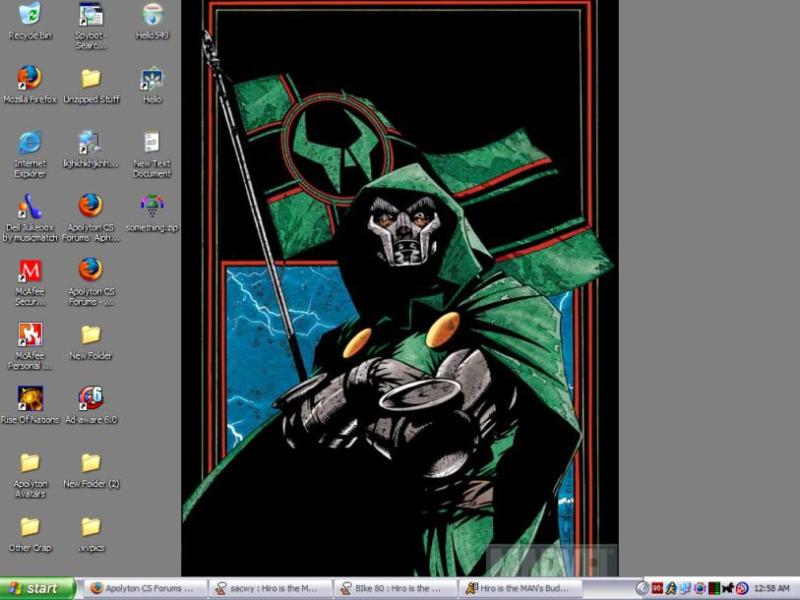The width and height of the screenshot is (800, 600).
Task: Expand hidden system tray icons arrow
Action: (643, 589)
